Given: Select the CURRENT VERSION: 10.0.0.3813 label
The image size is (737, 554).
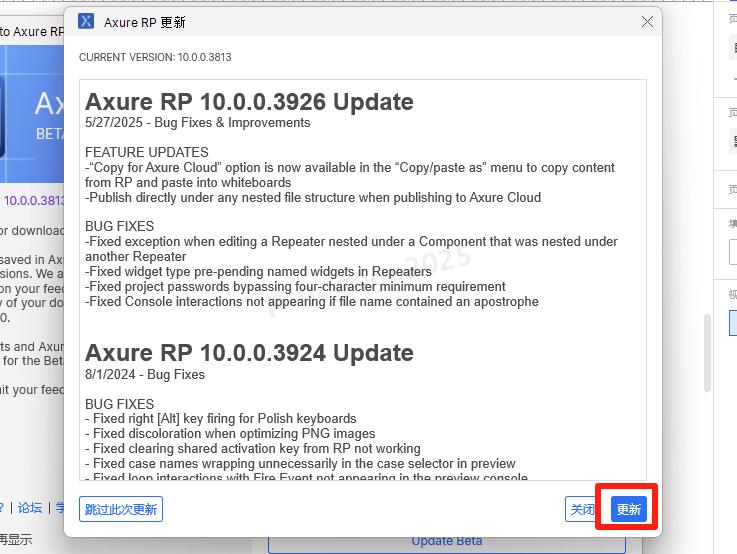Looking at the screenshot, I should [155, 57].
